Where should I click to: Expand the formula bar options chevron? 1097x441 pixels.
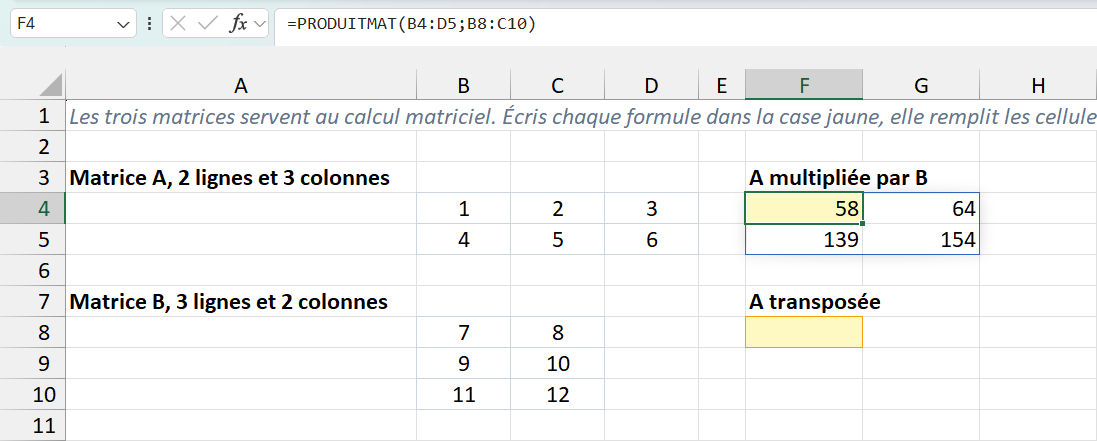[x=260, y=24]
